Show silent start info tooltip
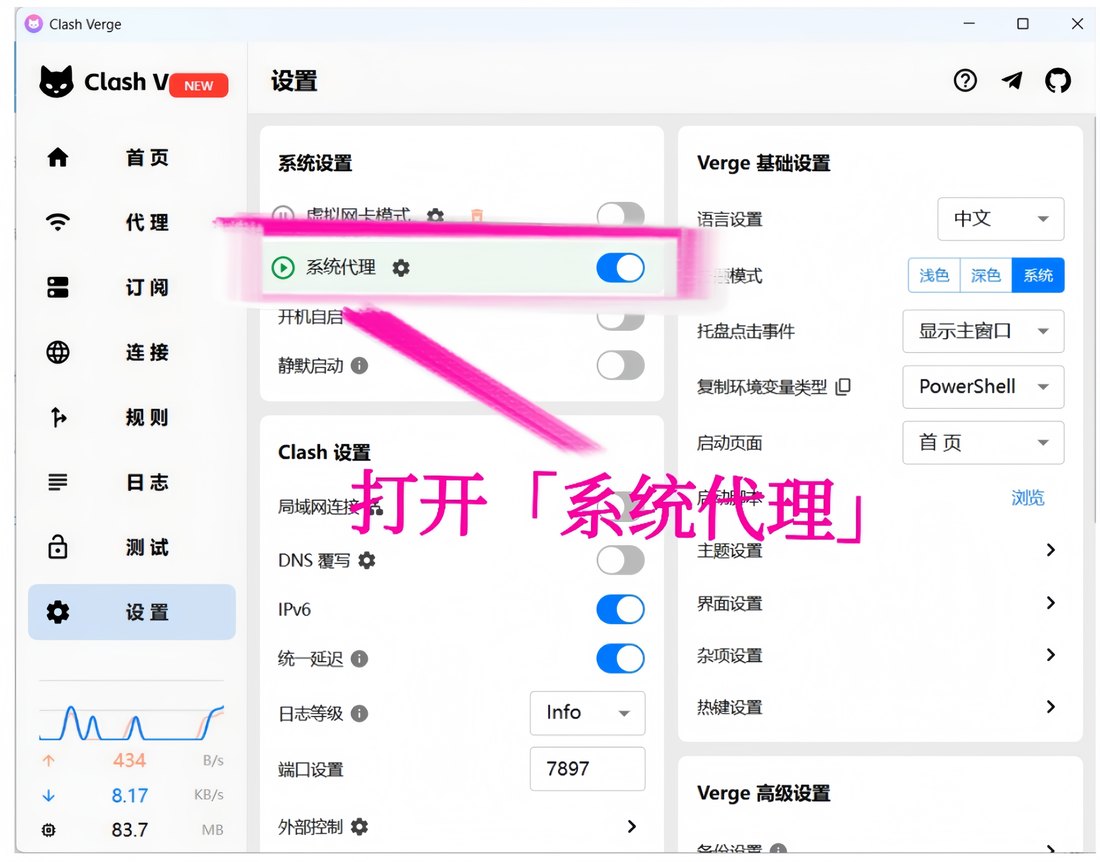 coord(359,365)
